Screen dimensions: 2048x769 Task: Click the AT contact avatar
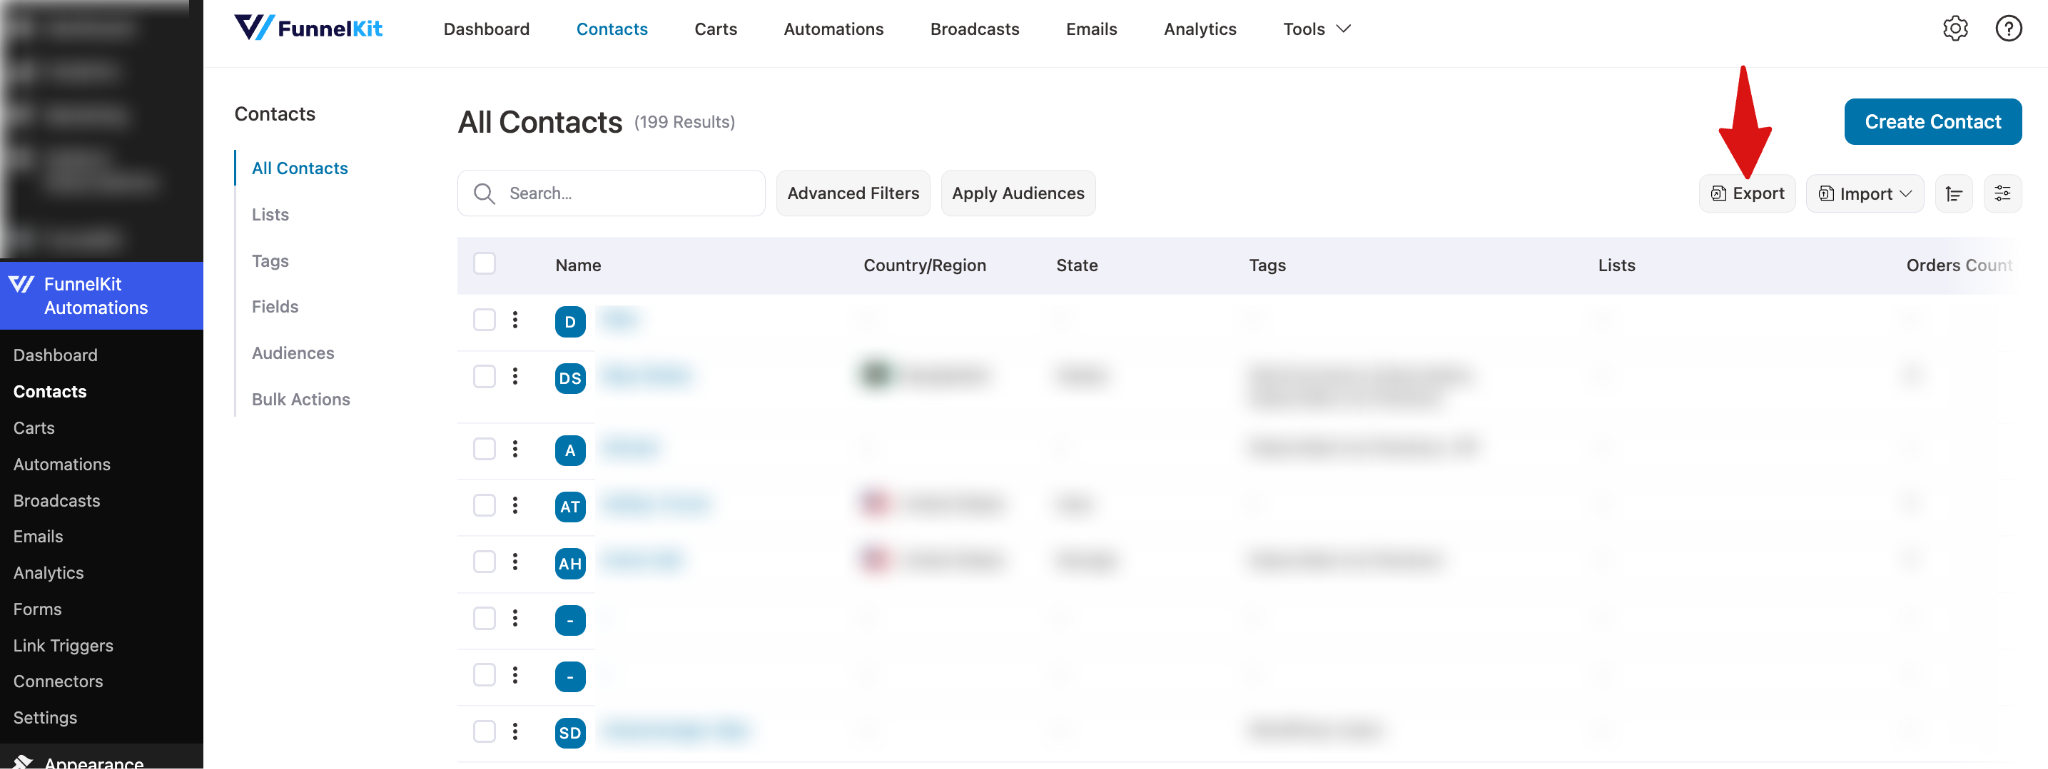[x=570, y=506]
